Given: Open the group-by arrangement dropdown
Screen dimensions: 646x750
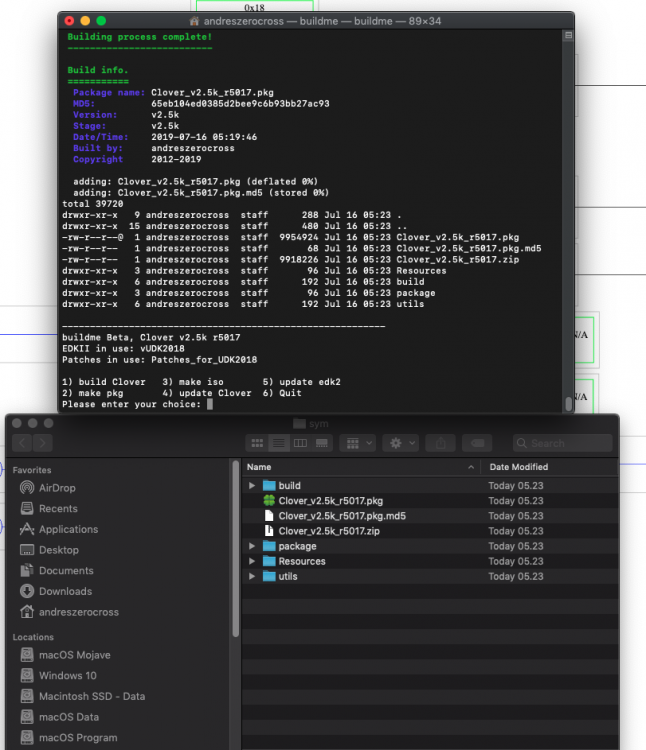Looking at the screenshot, I should click(358, 443).
